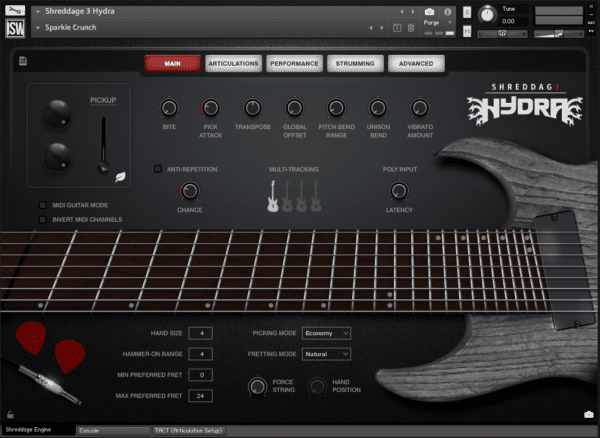Go to the previous instrument with the arrow

pyautogui.click(x=402, y=12)
